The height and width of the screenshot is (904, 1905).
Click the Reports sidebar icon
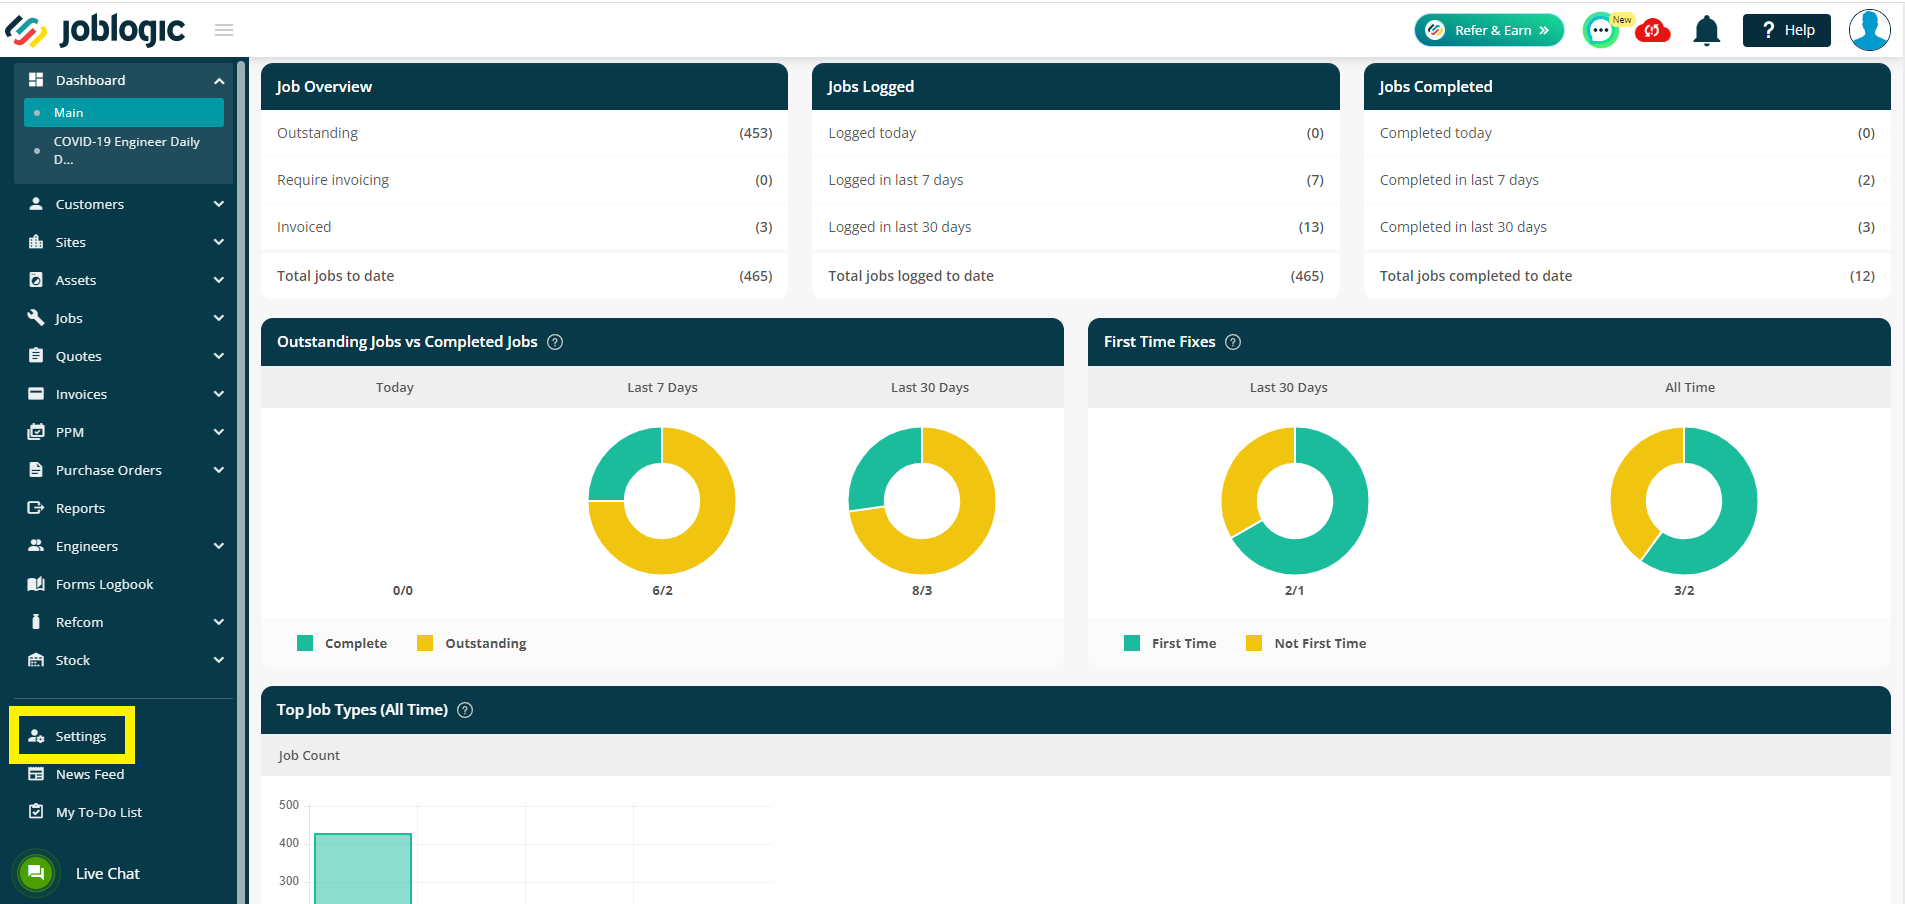(x=36, y=508)
